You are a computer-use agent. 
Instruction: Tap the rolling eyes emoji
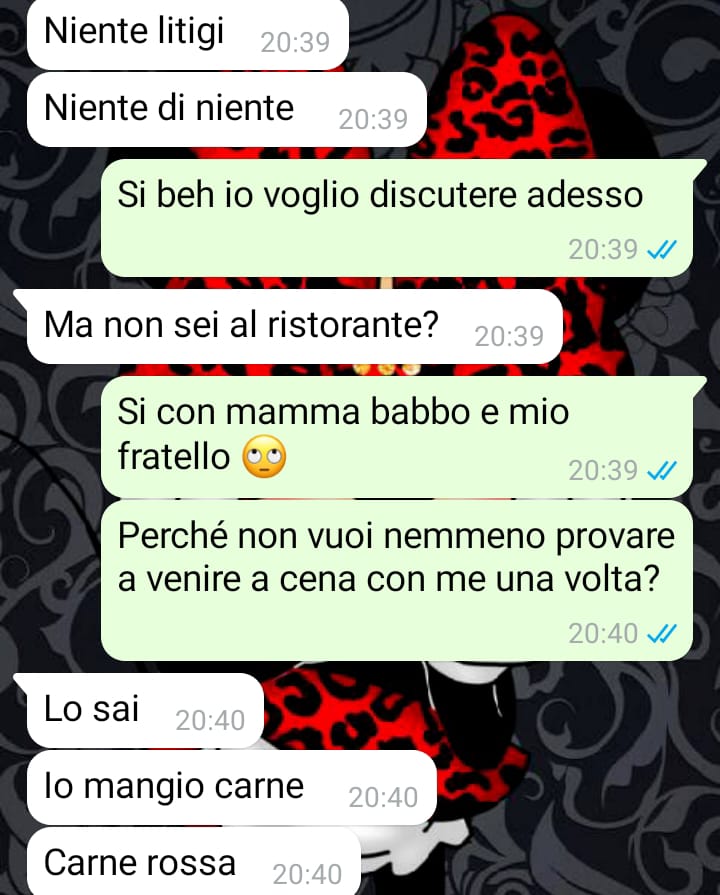pos(264,457)
